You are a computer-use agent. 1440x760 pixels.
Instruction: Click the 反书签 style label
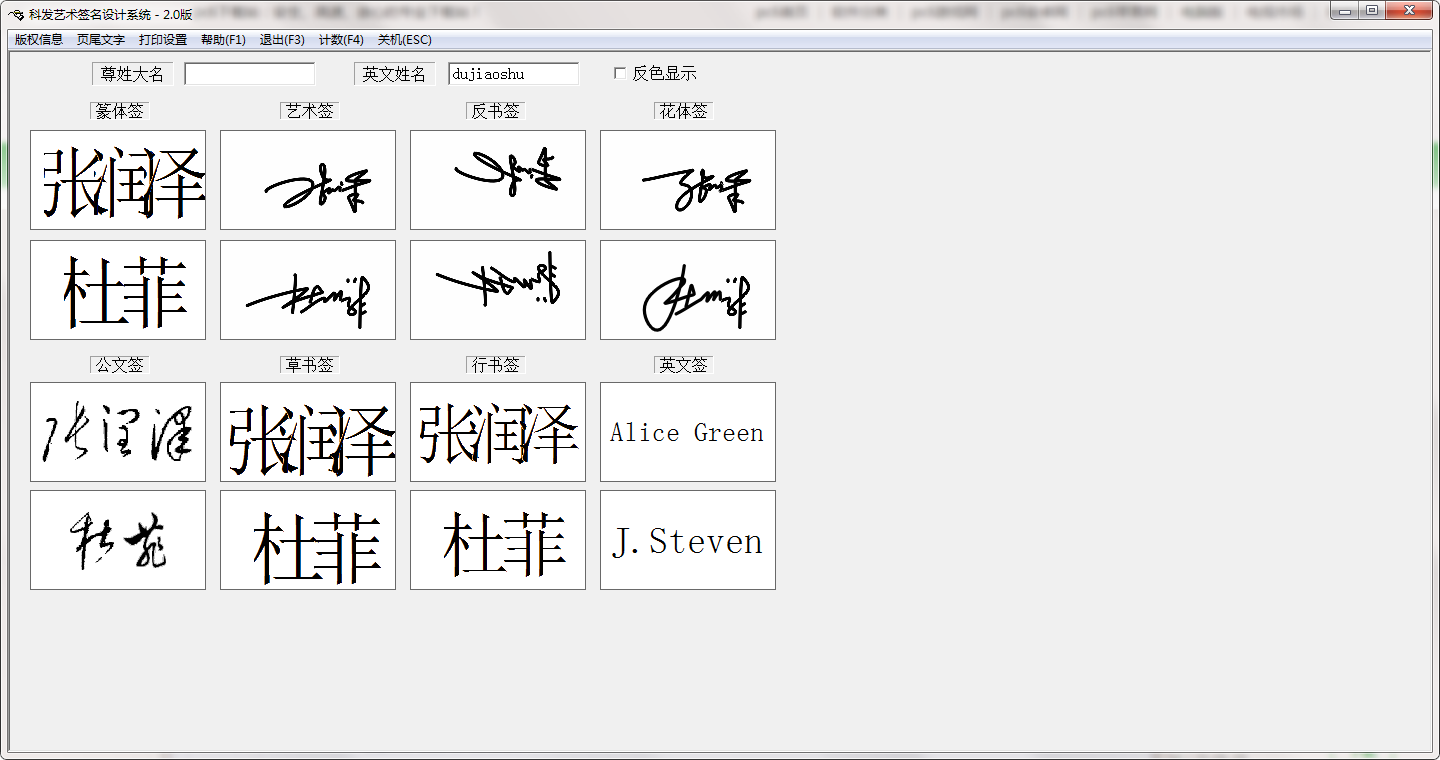pyautogui.click(x=495, y=111)
